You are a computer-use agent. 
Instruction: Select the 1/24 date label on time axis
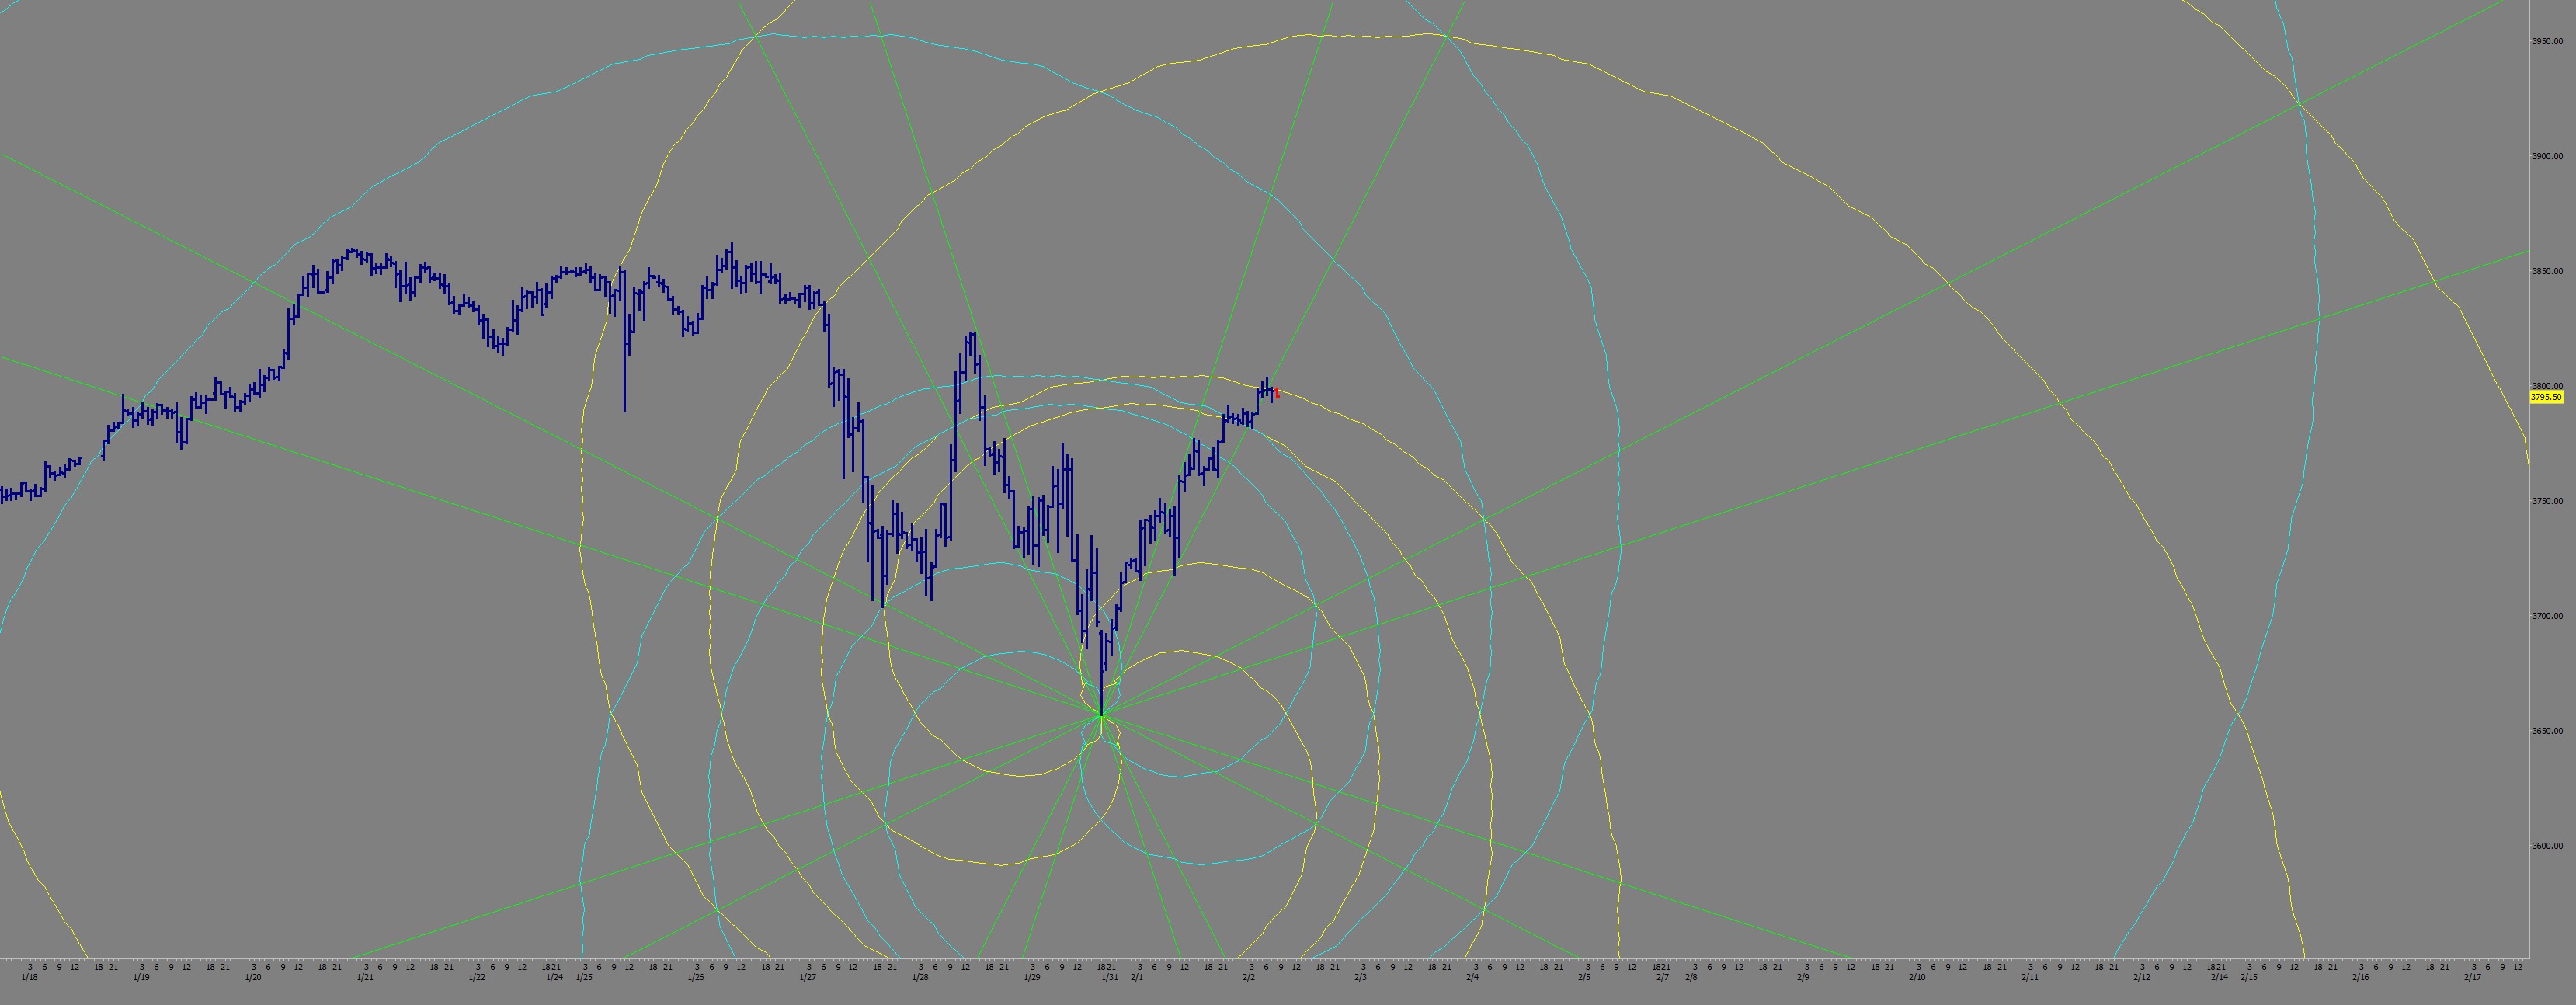point(554,977)
